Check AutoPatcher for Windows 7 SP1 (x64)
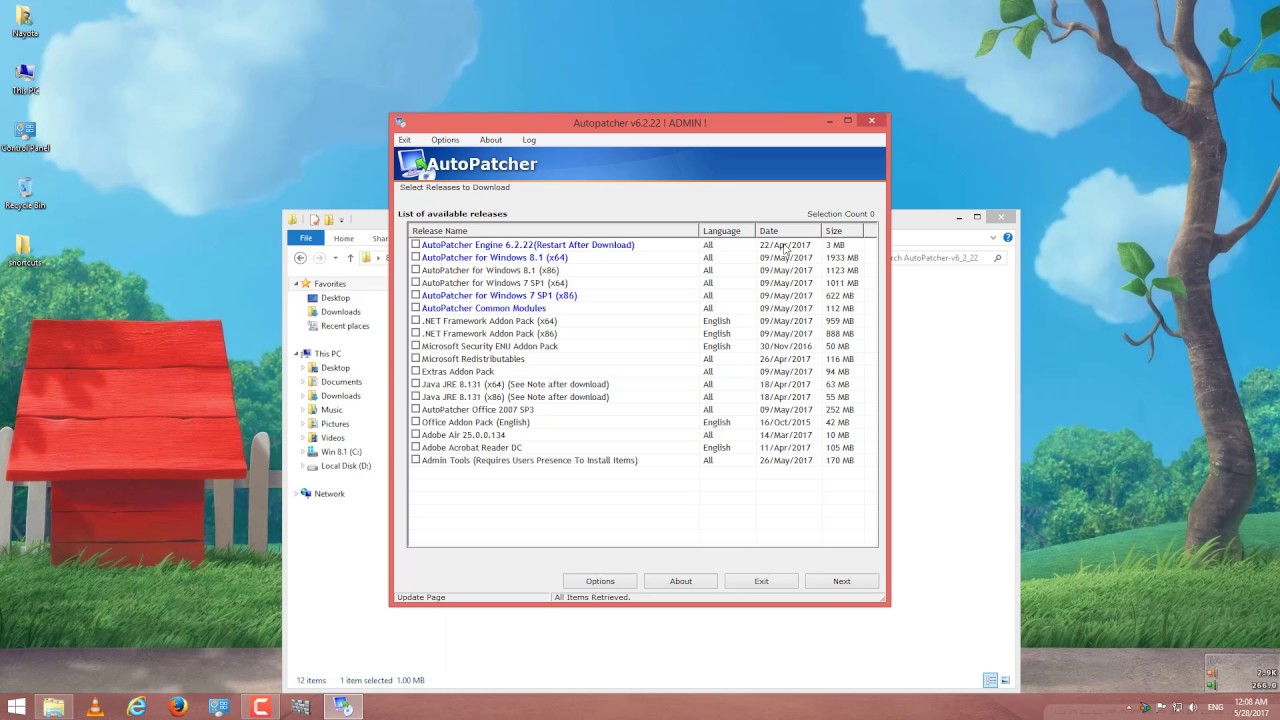This screenshot has height=720, width=1280. coord(416,283)
